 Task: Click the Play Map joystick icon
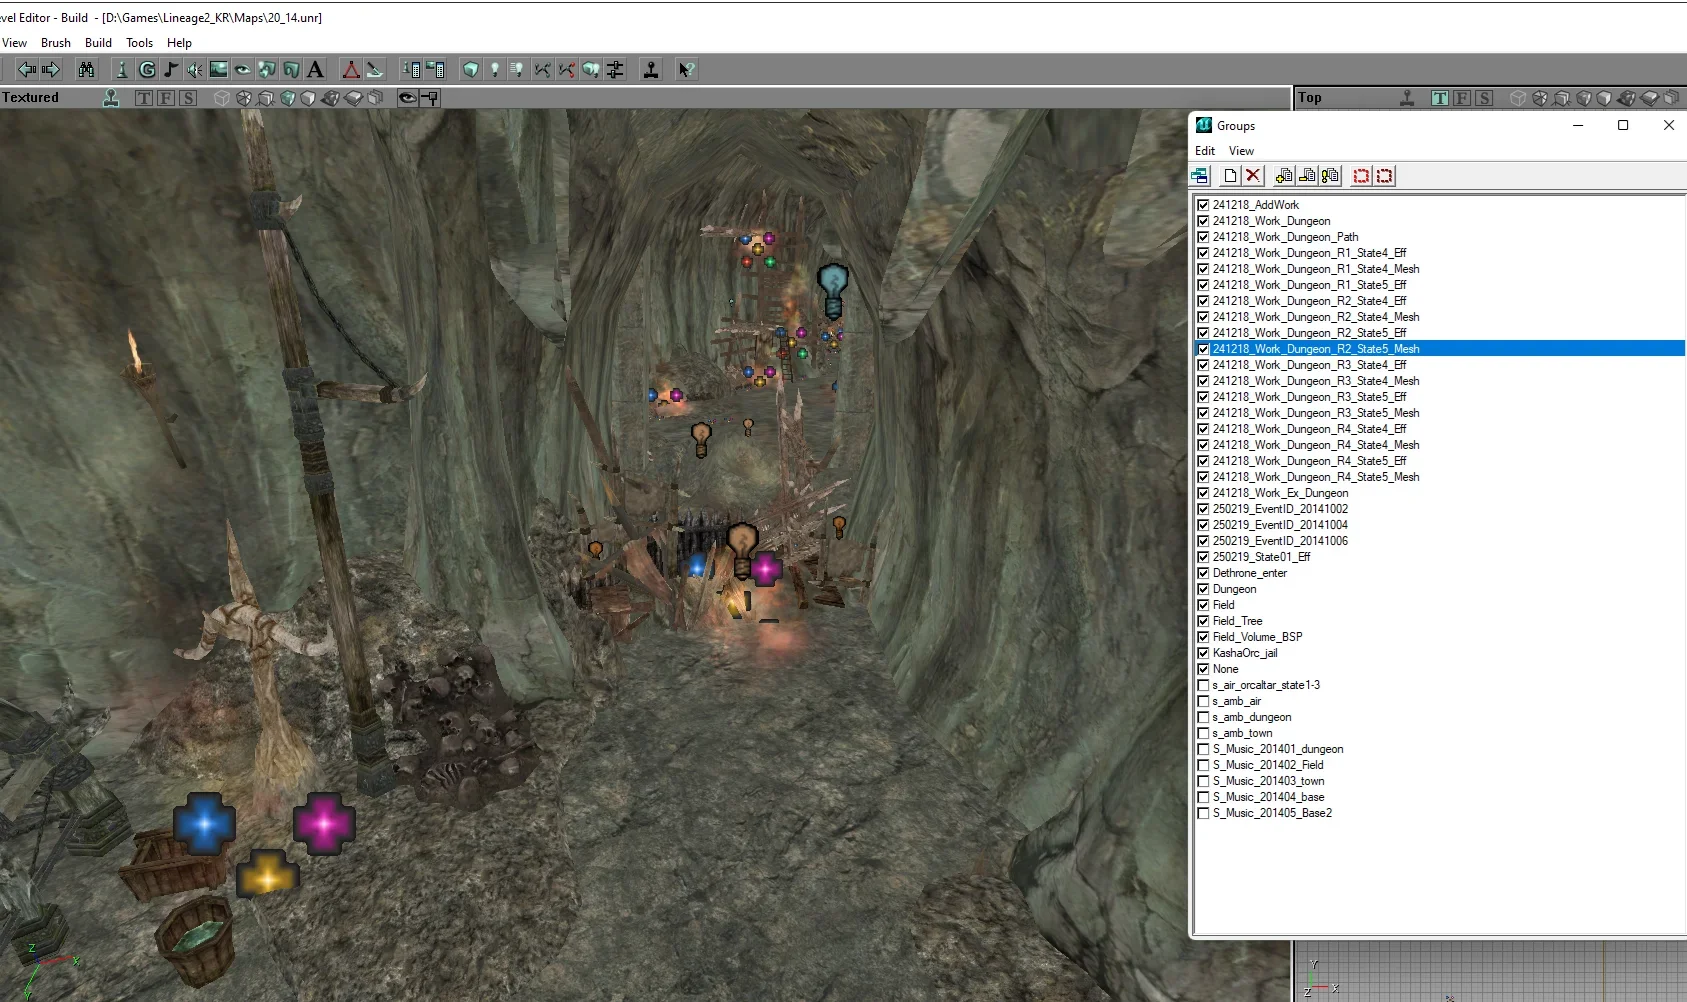(651, 69)
